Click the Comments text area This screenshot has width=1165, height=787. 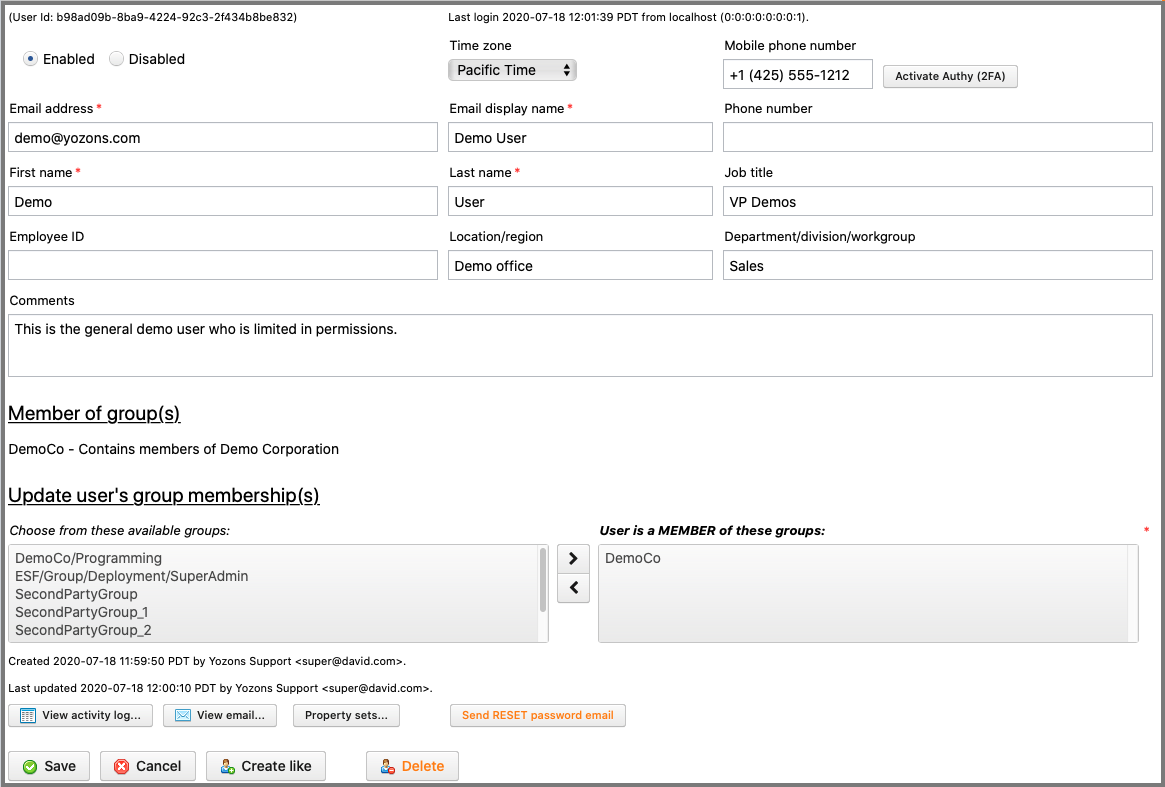(x=580, y=346)
